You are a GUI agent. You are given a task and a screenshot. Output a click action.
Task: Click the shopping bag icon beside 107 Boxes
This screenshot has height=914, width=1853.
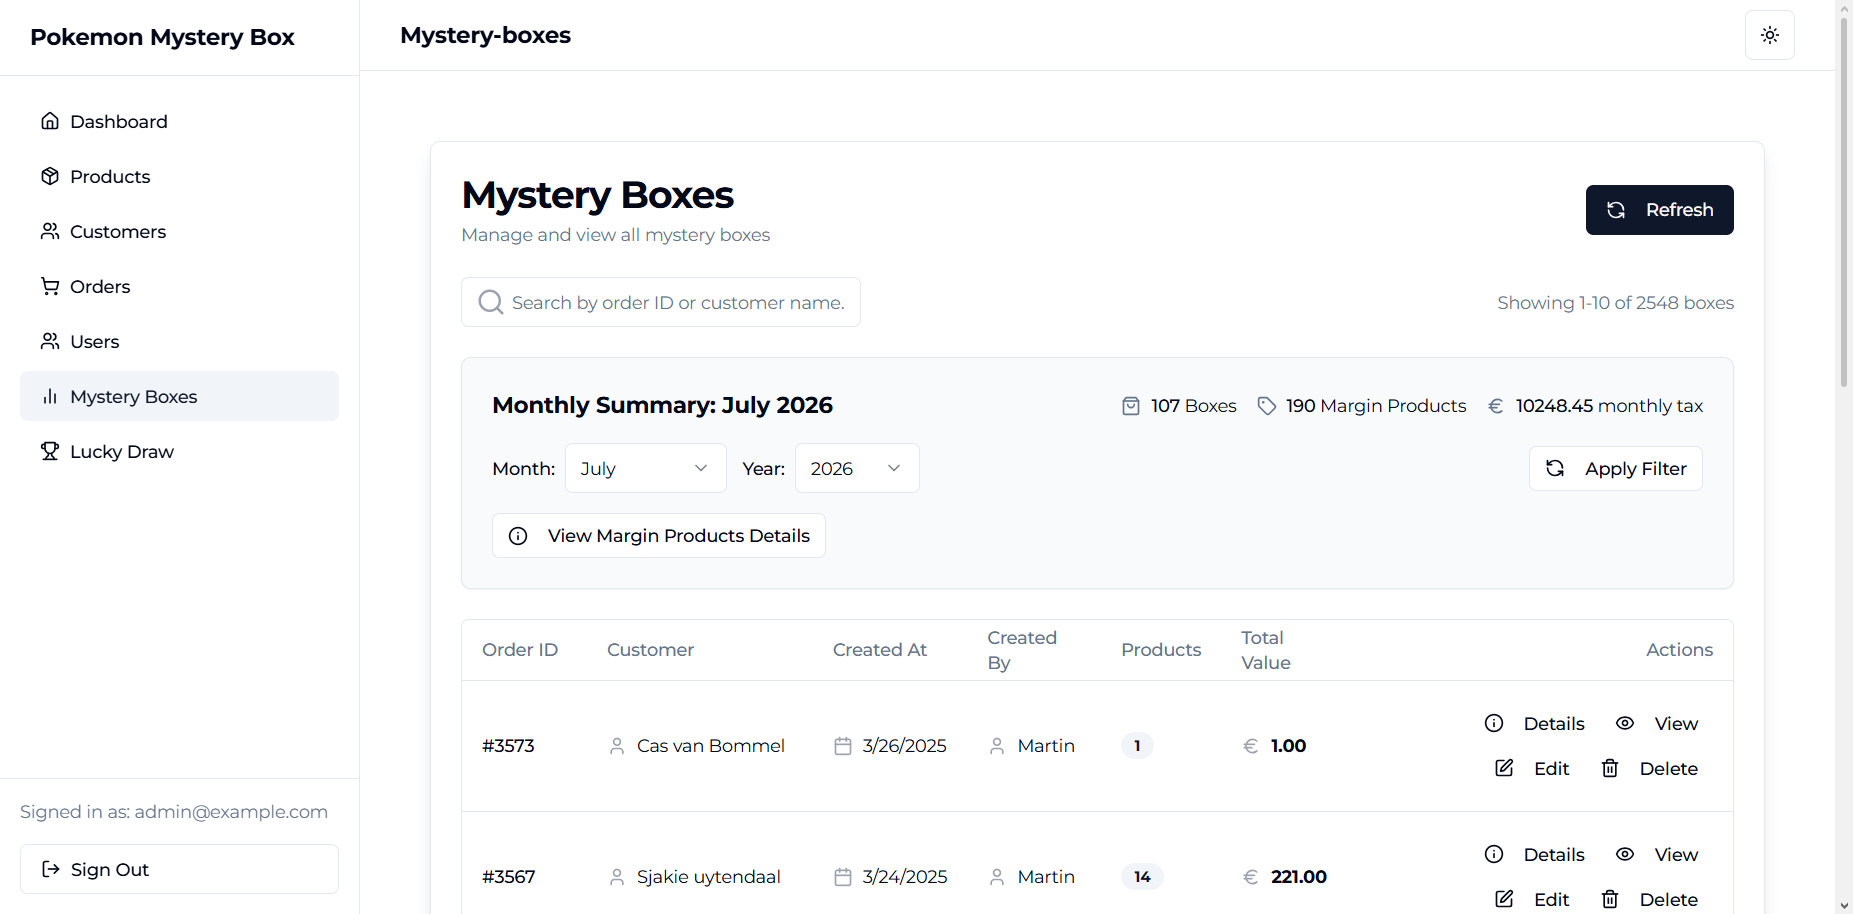point(1131,406)
